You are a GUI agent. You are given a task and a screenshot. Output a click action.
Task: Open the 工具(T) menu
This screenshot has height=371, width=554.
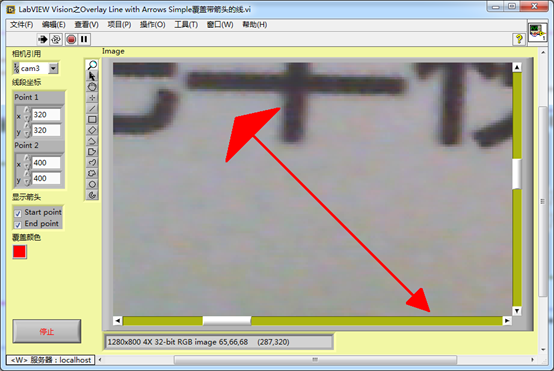[186, 24]
